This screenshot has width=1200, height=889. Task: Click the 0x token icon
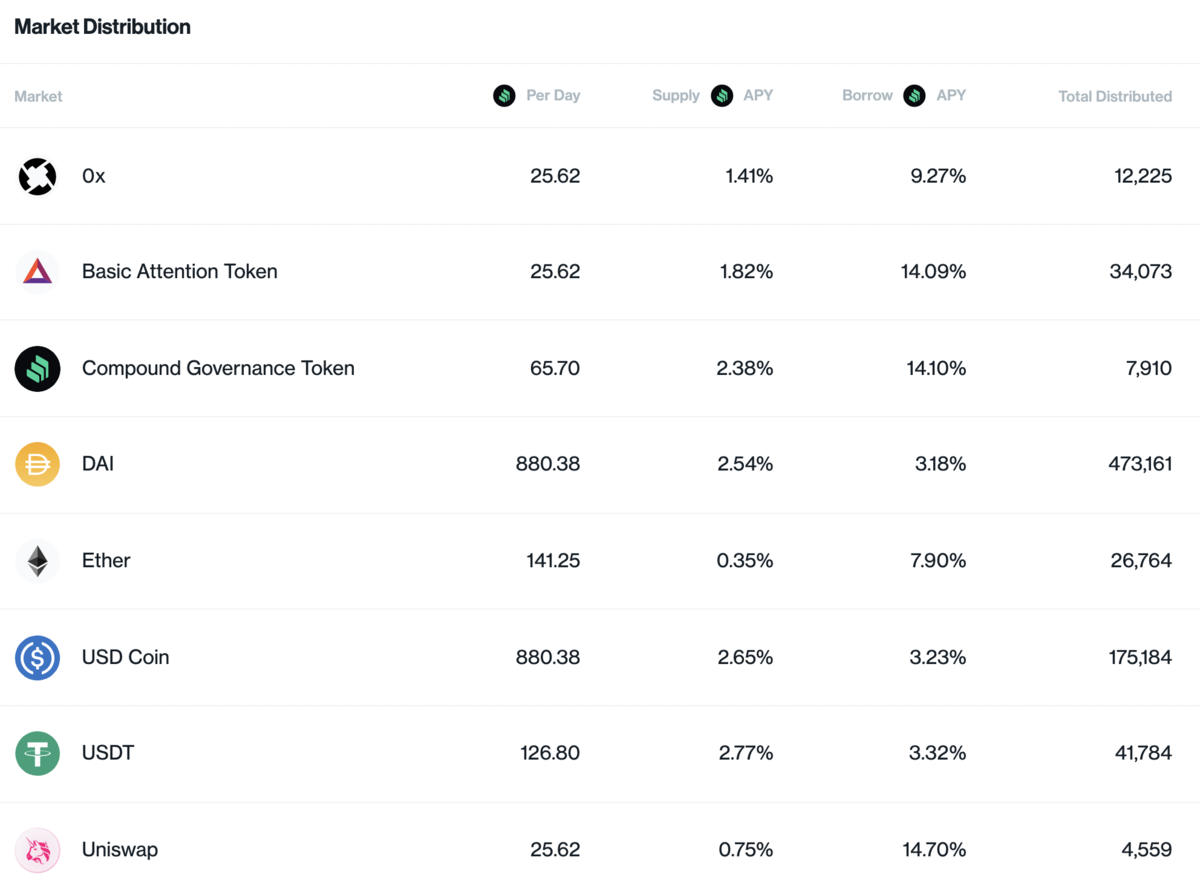click(x=37, y=176)
